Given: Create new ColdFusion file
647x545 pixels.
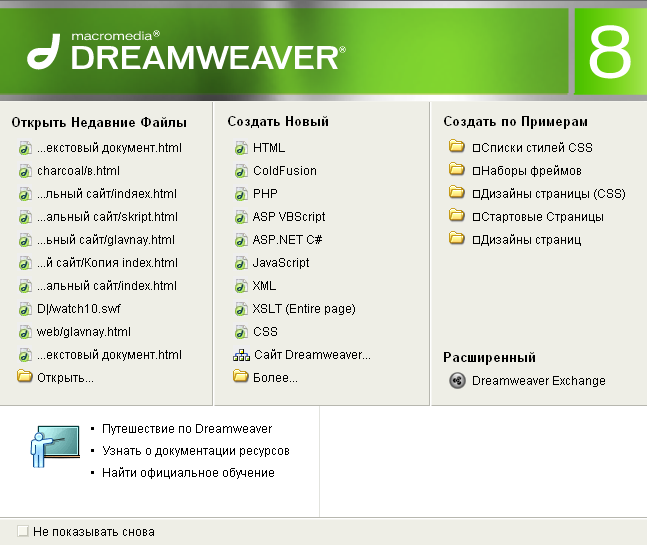Looking at the screenshot, I should pos(284,171).
